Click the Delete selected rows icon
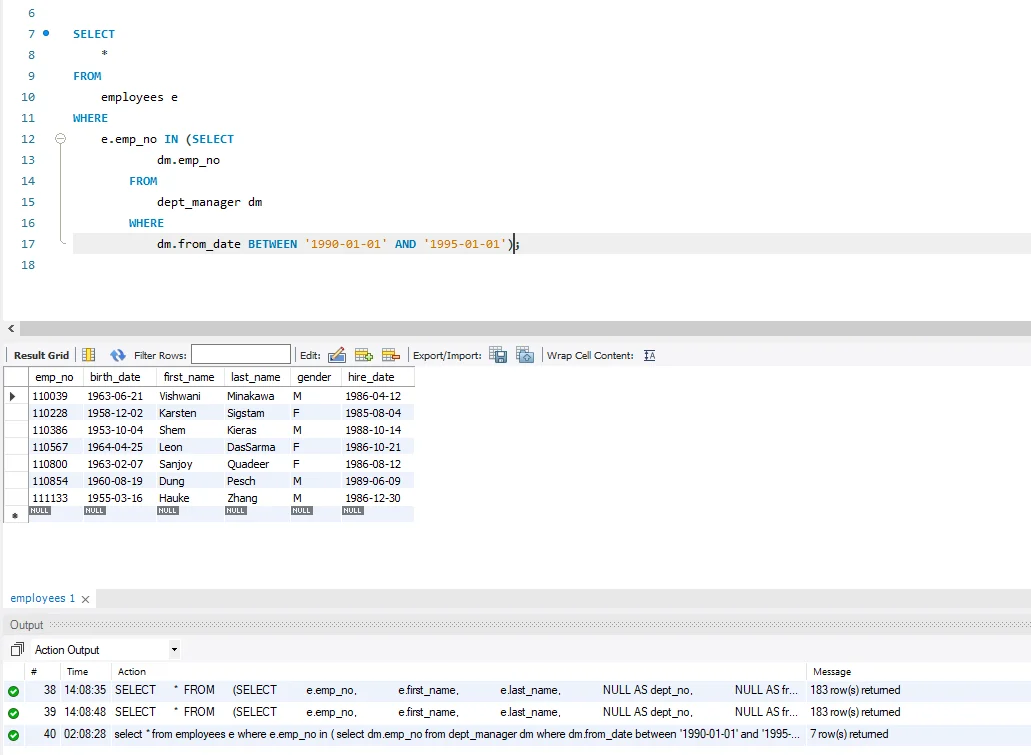 391,355
